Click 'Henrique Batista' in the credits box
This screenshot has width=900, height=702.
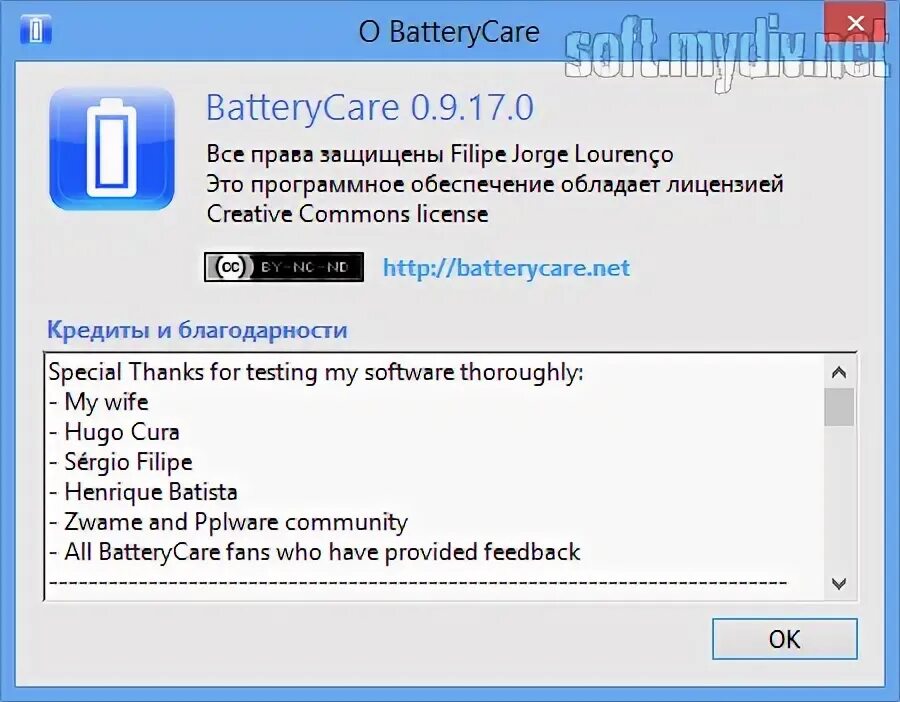pos(143,492)
